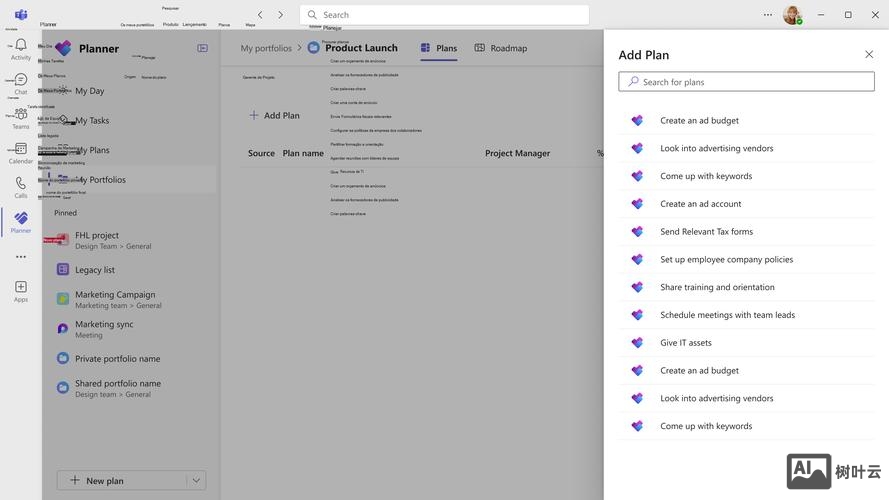
Task: Open the Apps store icon
Action: 20,291
